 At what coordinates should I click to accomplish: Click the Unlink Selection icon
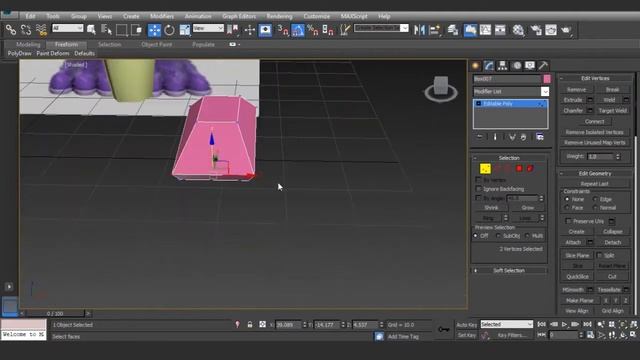pyautogui.click(x=26, y=30)
